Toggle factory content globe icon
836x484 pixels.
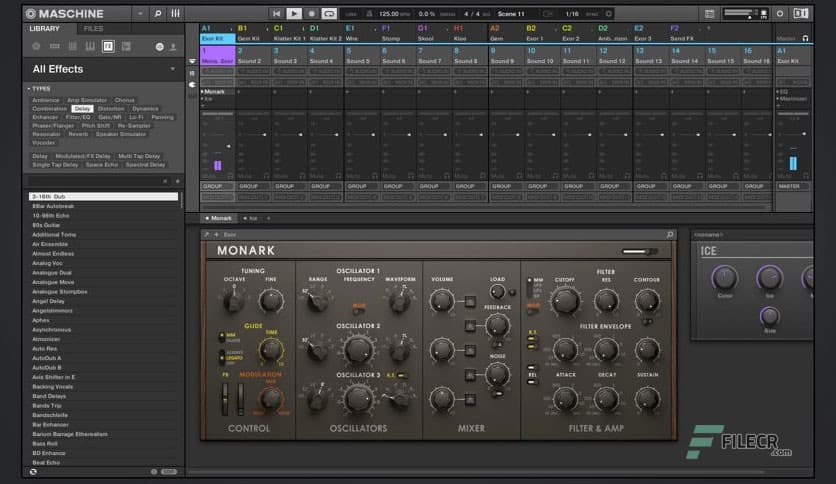pyautogui.click(x=159, y=47)
